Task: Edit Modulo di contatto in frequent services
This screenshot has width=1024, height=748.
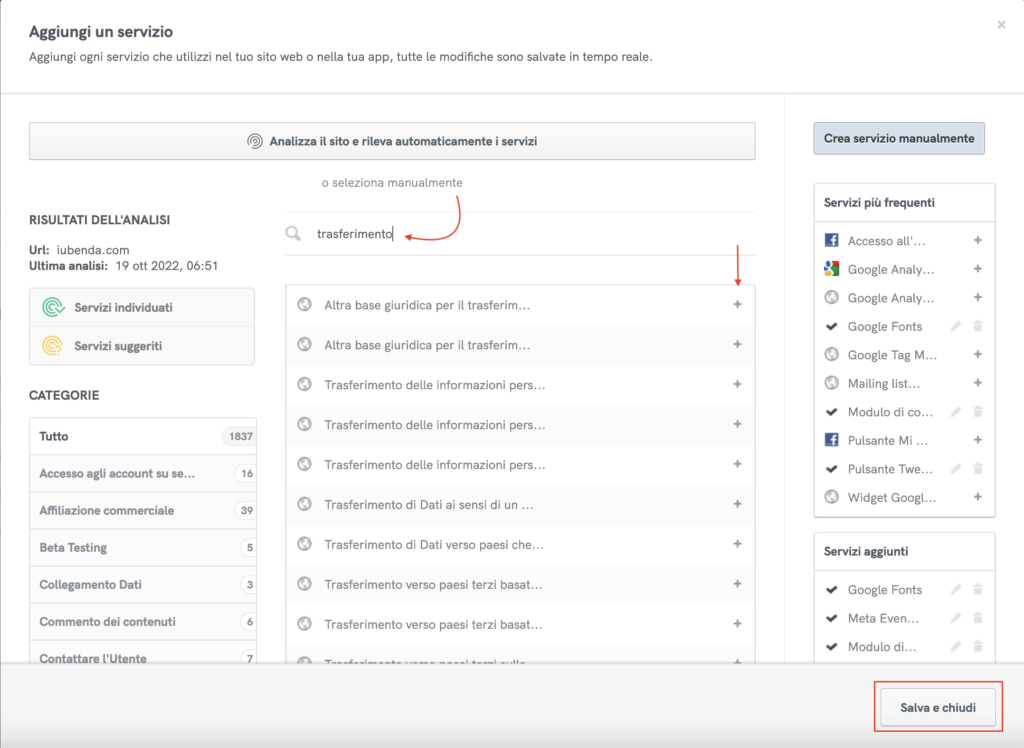Action: (956, 412)
